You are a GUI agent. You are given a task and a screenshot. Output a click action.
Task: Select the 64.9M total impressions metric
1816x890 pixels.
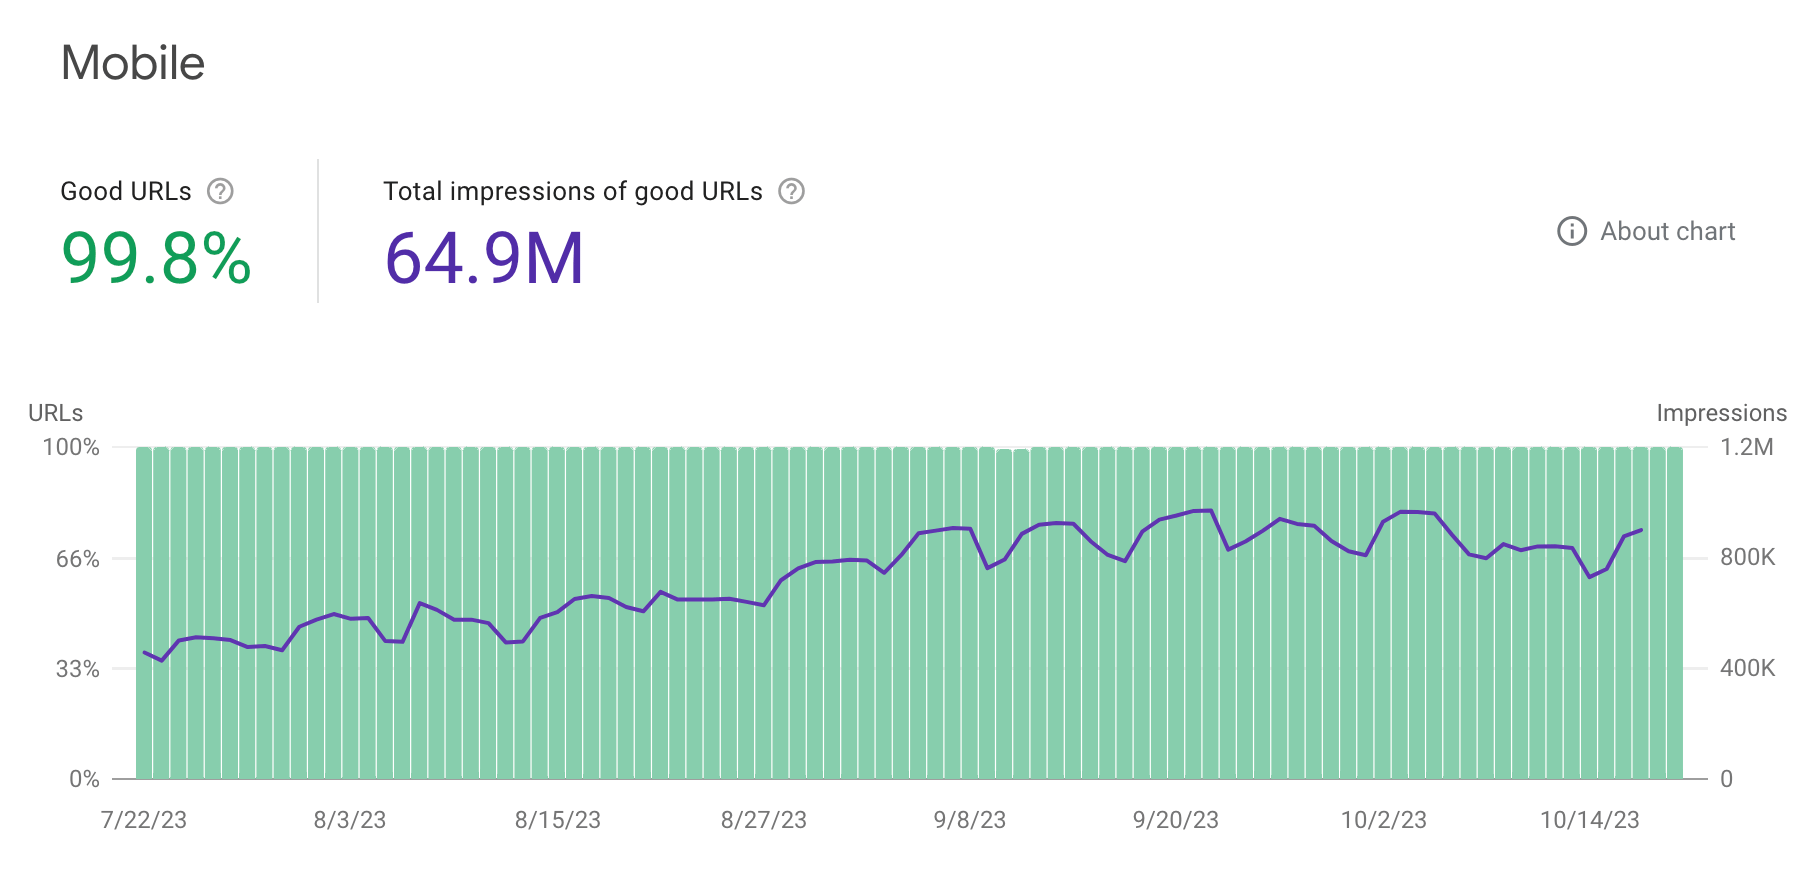coord(484,258)
